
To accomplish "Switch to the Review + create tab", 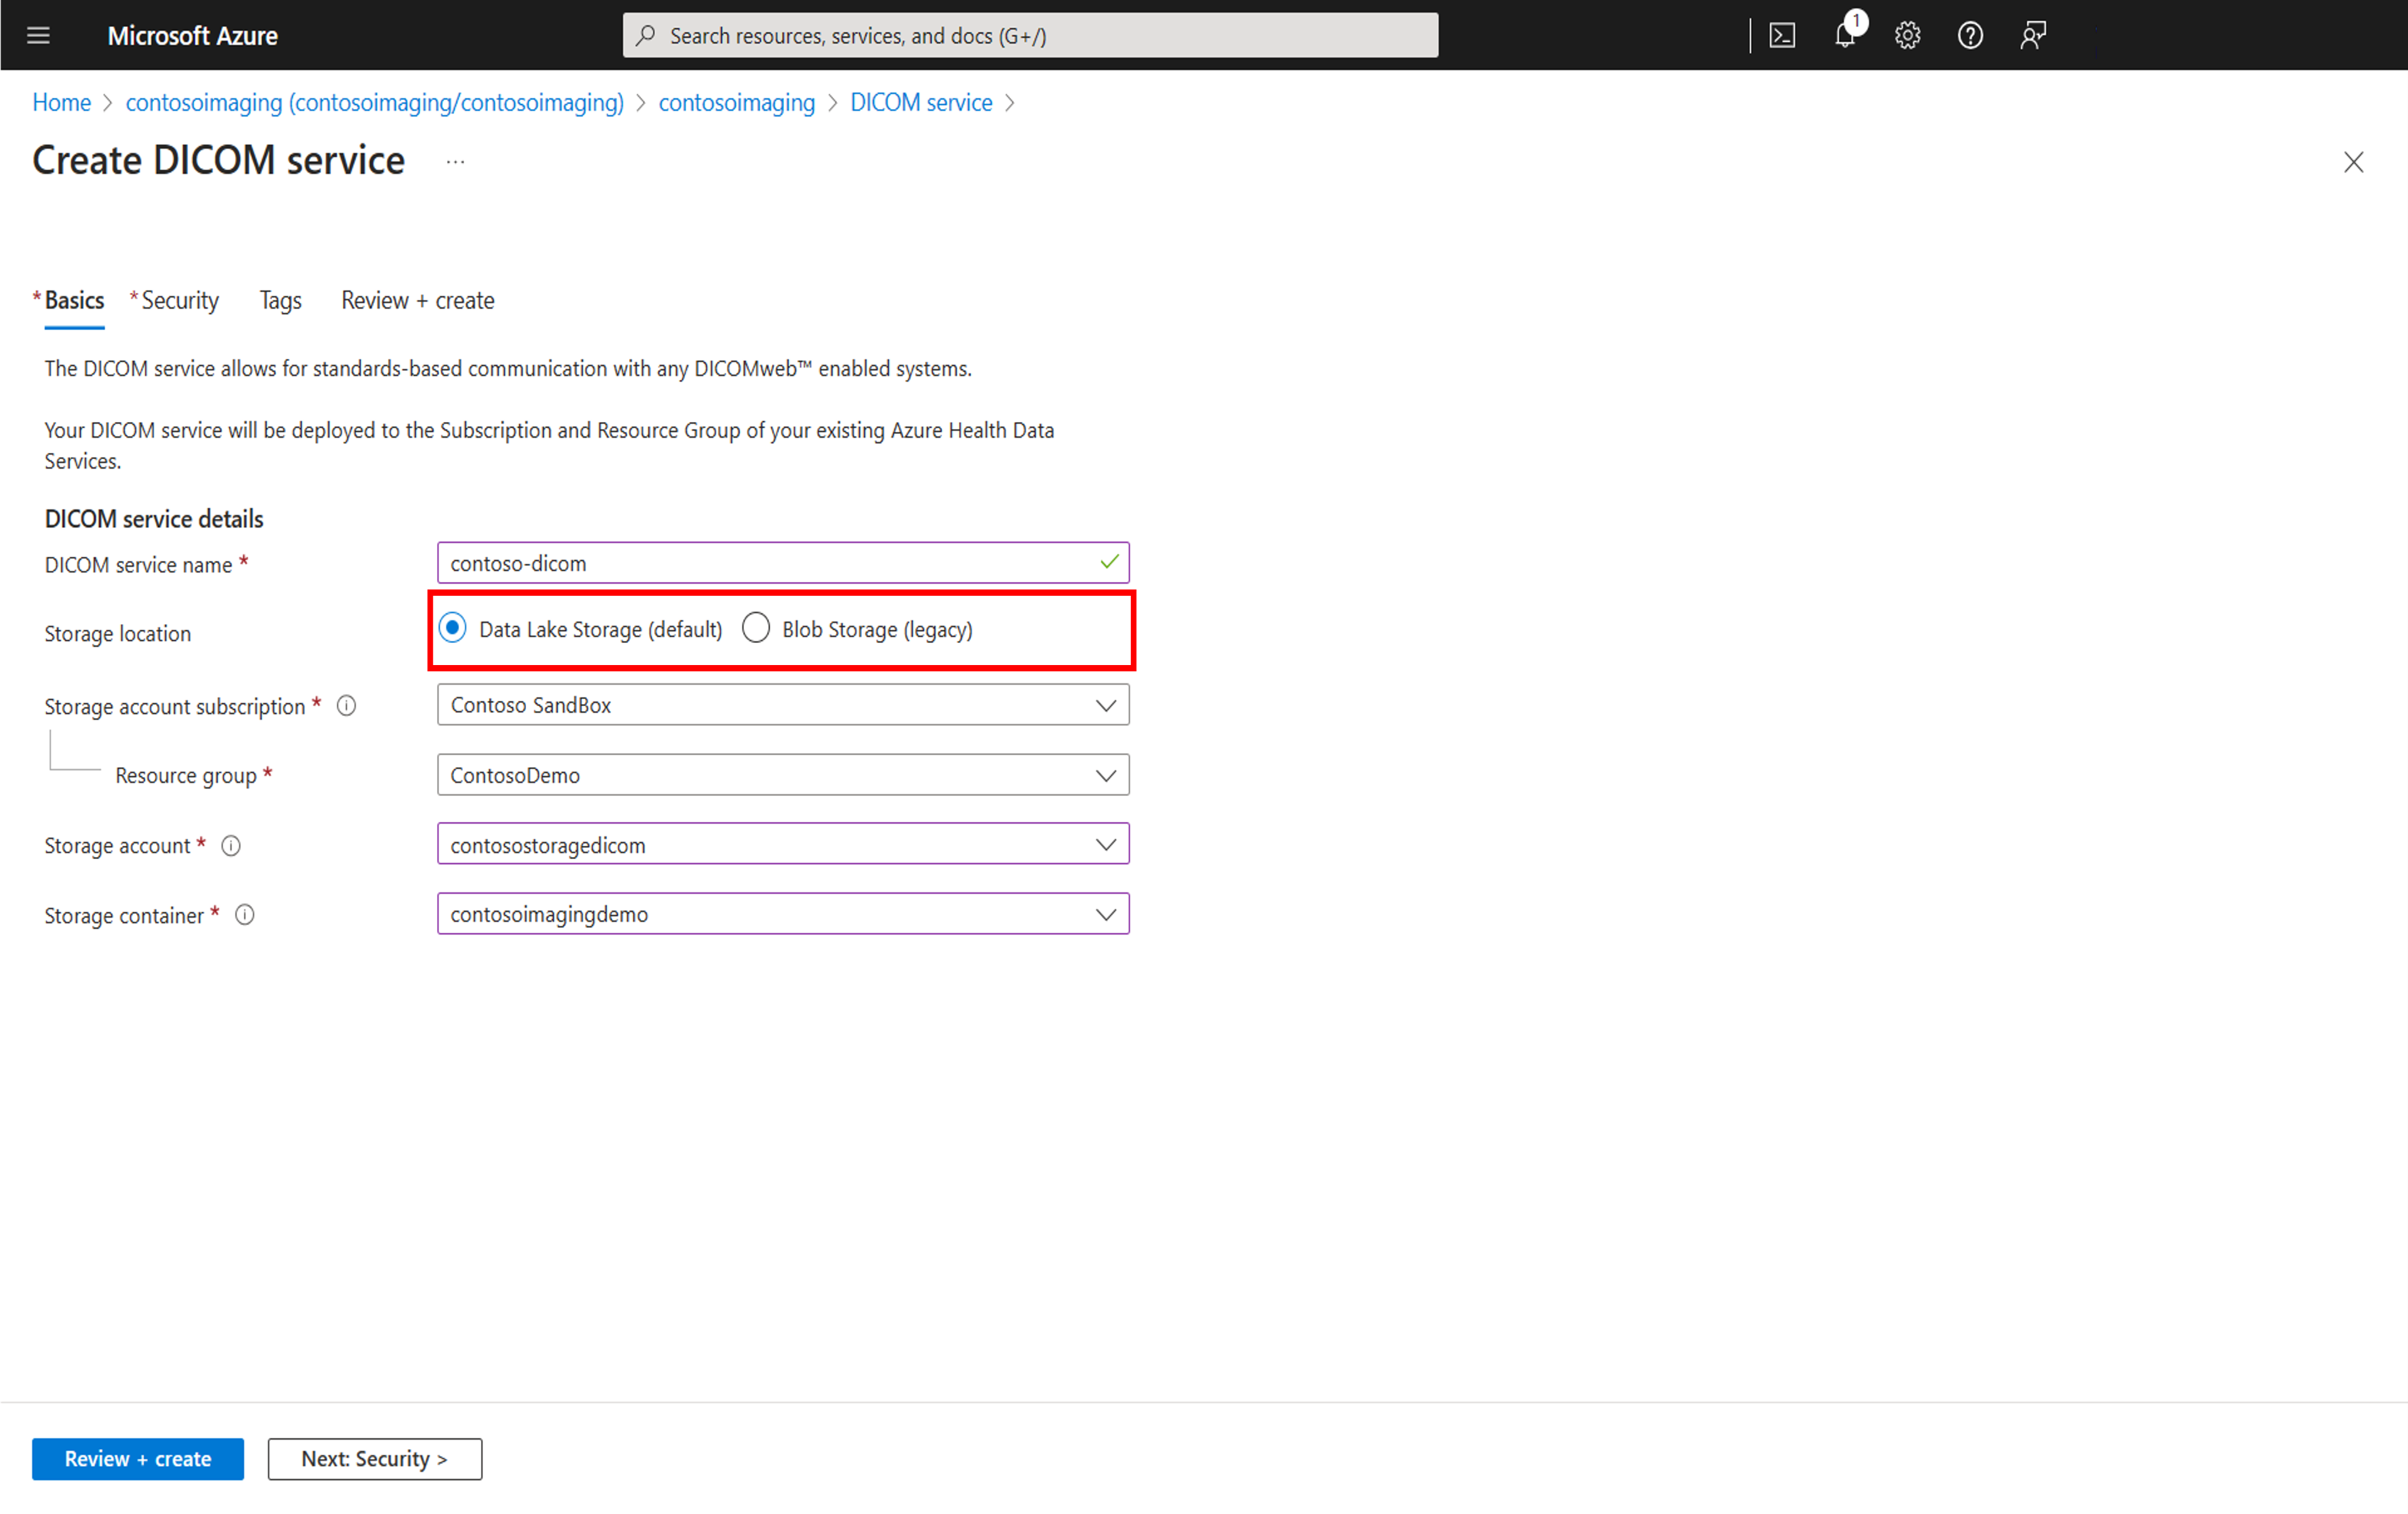I will click(418, 301).
